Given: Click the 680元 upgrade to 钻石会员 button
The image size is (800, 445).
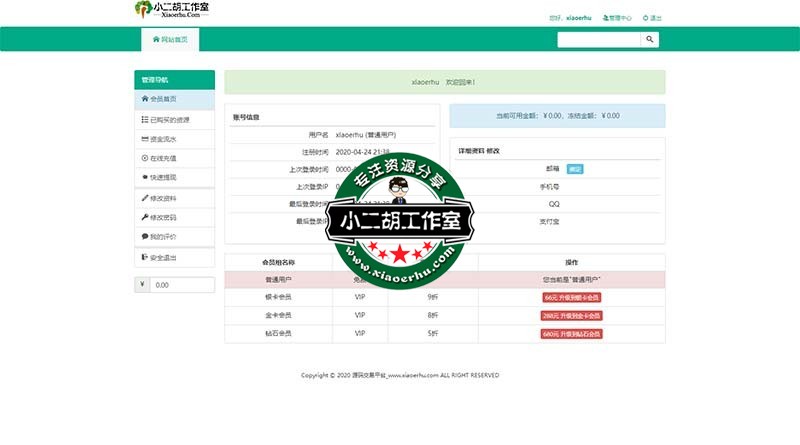Looking at the screenshot, I should [571, 334].
